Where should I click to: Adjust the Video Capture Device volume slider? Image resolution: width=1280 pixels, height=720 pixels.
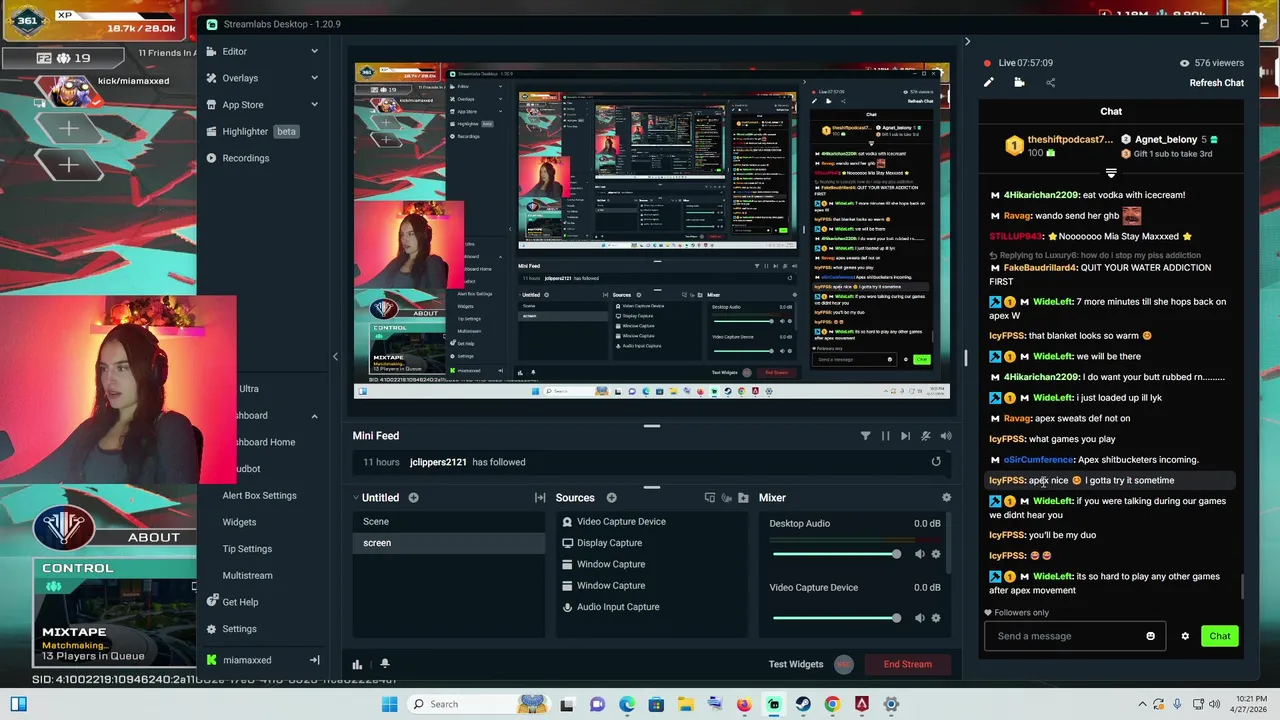[836, 618]
